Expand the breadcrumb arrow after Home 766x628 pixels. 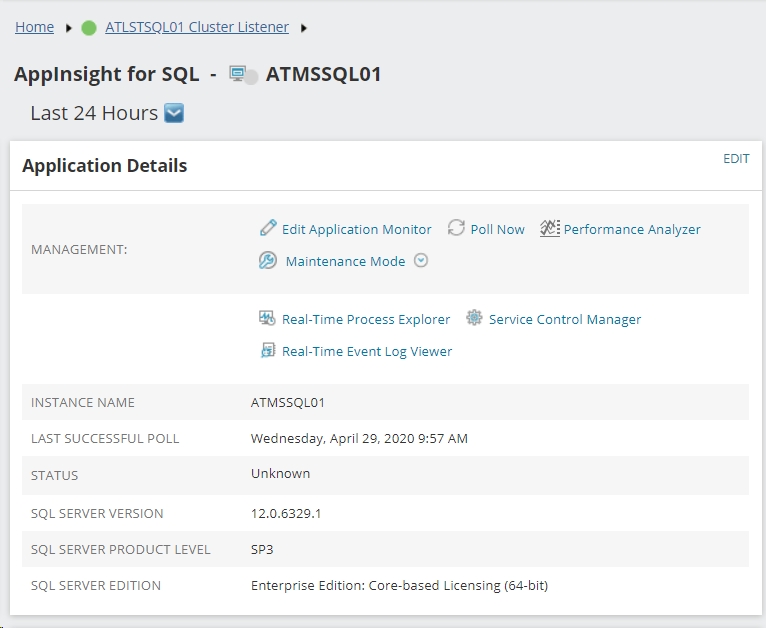pos(68,28)
